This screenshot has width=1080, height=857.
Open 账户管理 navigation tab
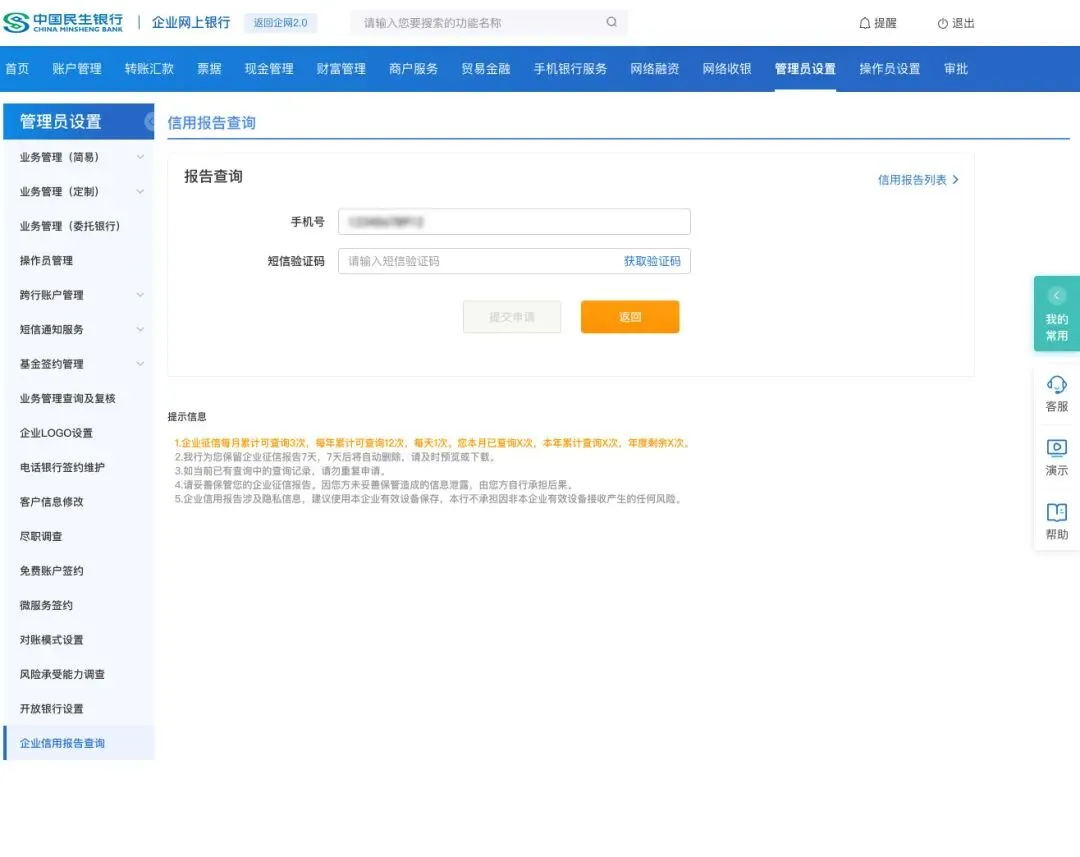click(76, 69)
